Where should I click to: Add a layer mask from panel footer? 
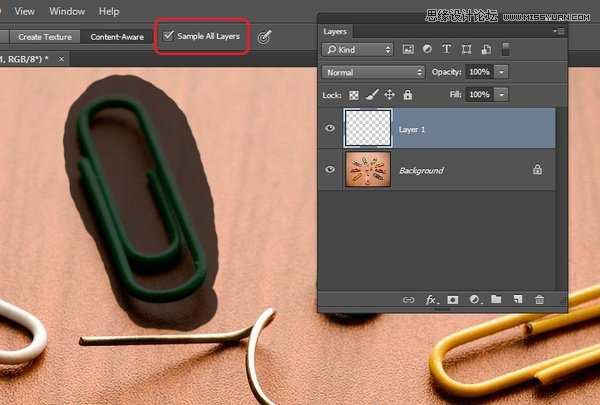(453, 299)
